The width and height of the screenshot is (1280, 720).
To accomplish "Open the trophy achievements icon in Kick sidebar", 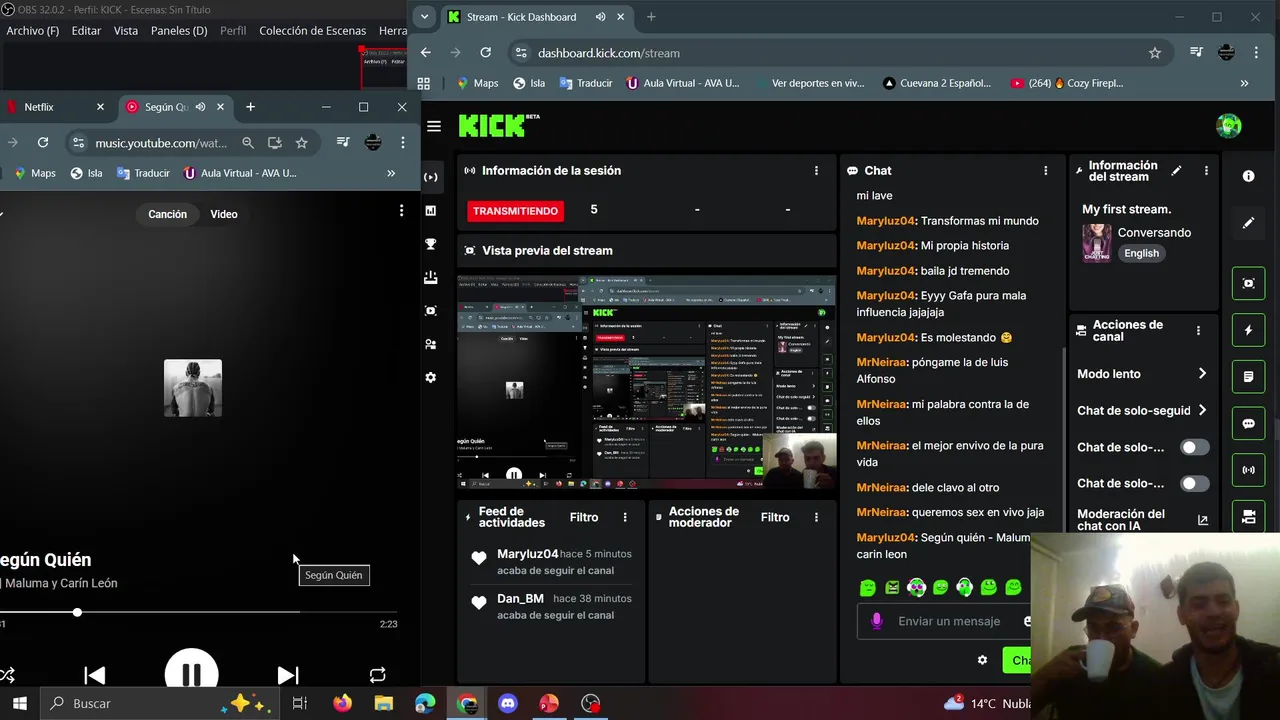I will coord(431,244).
